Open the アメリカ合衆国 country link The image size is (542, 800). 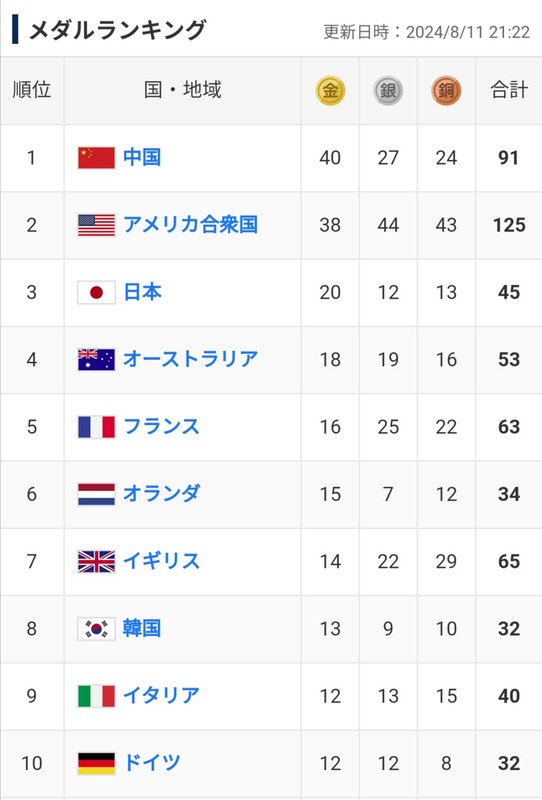point(190,224)
